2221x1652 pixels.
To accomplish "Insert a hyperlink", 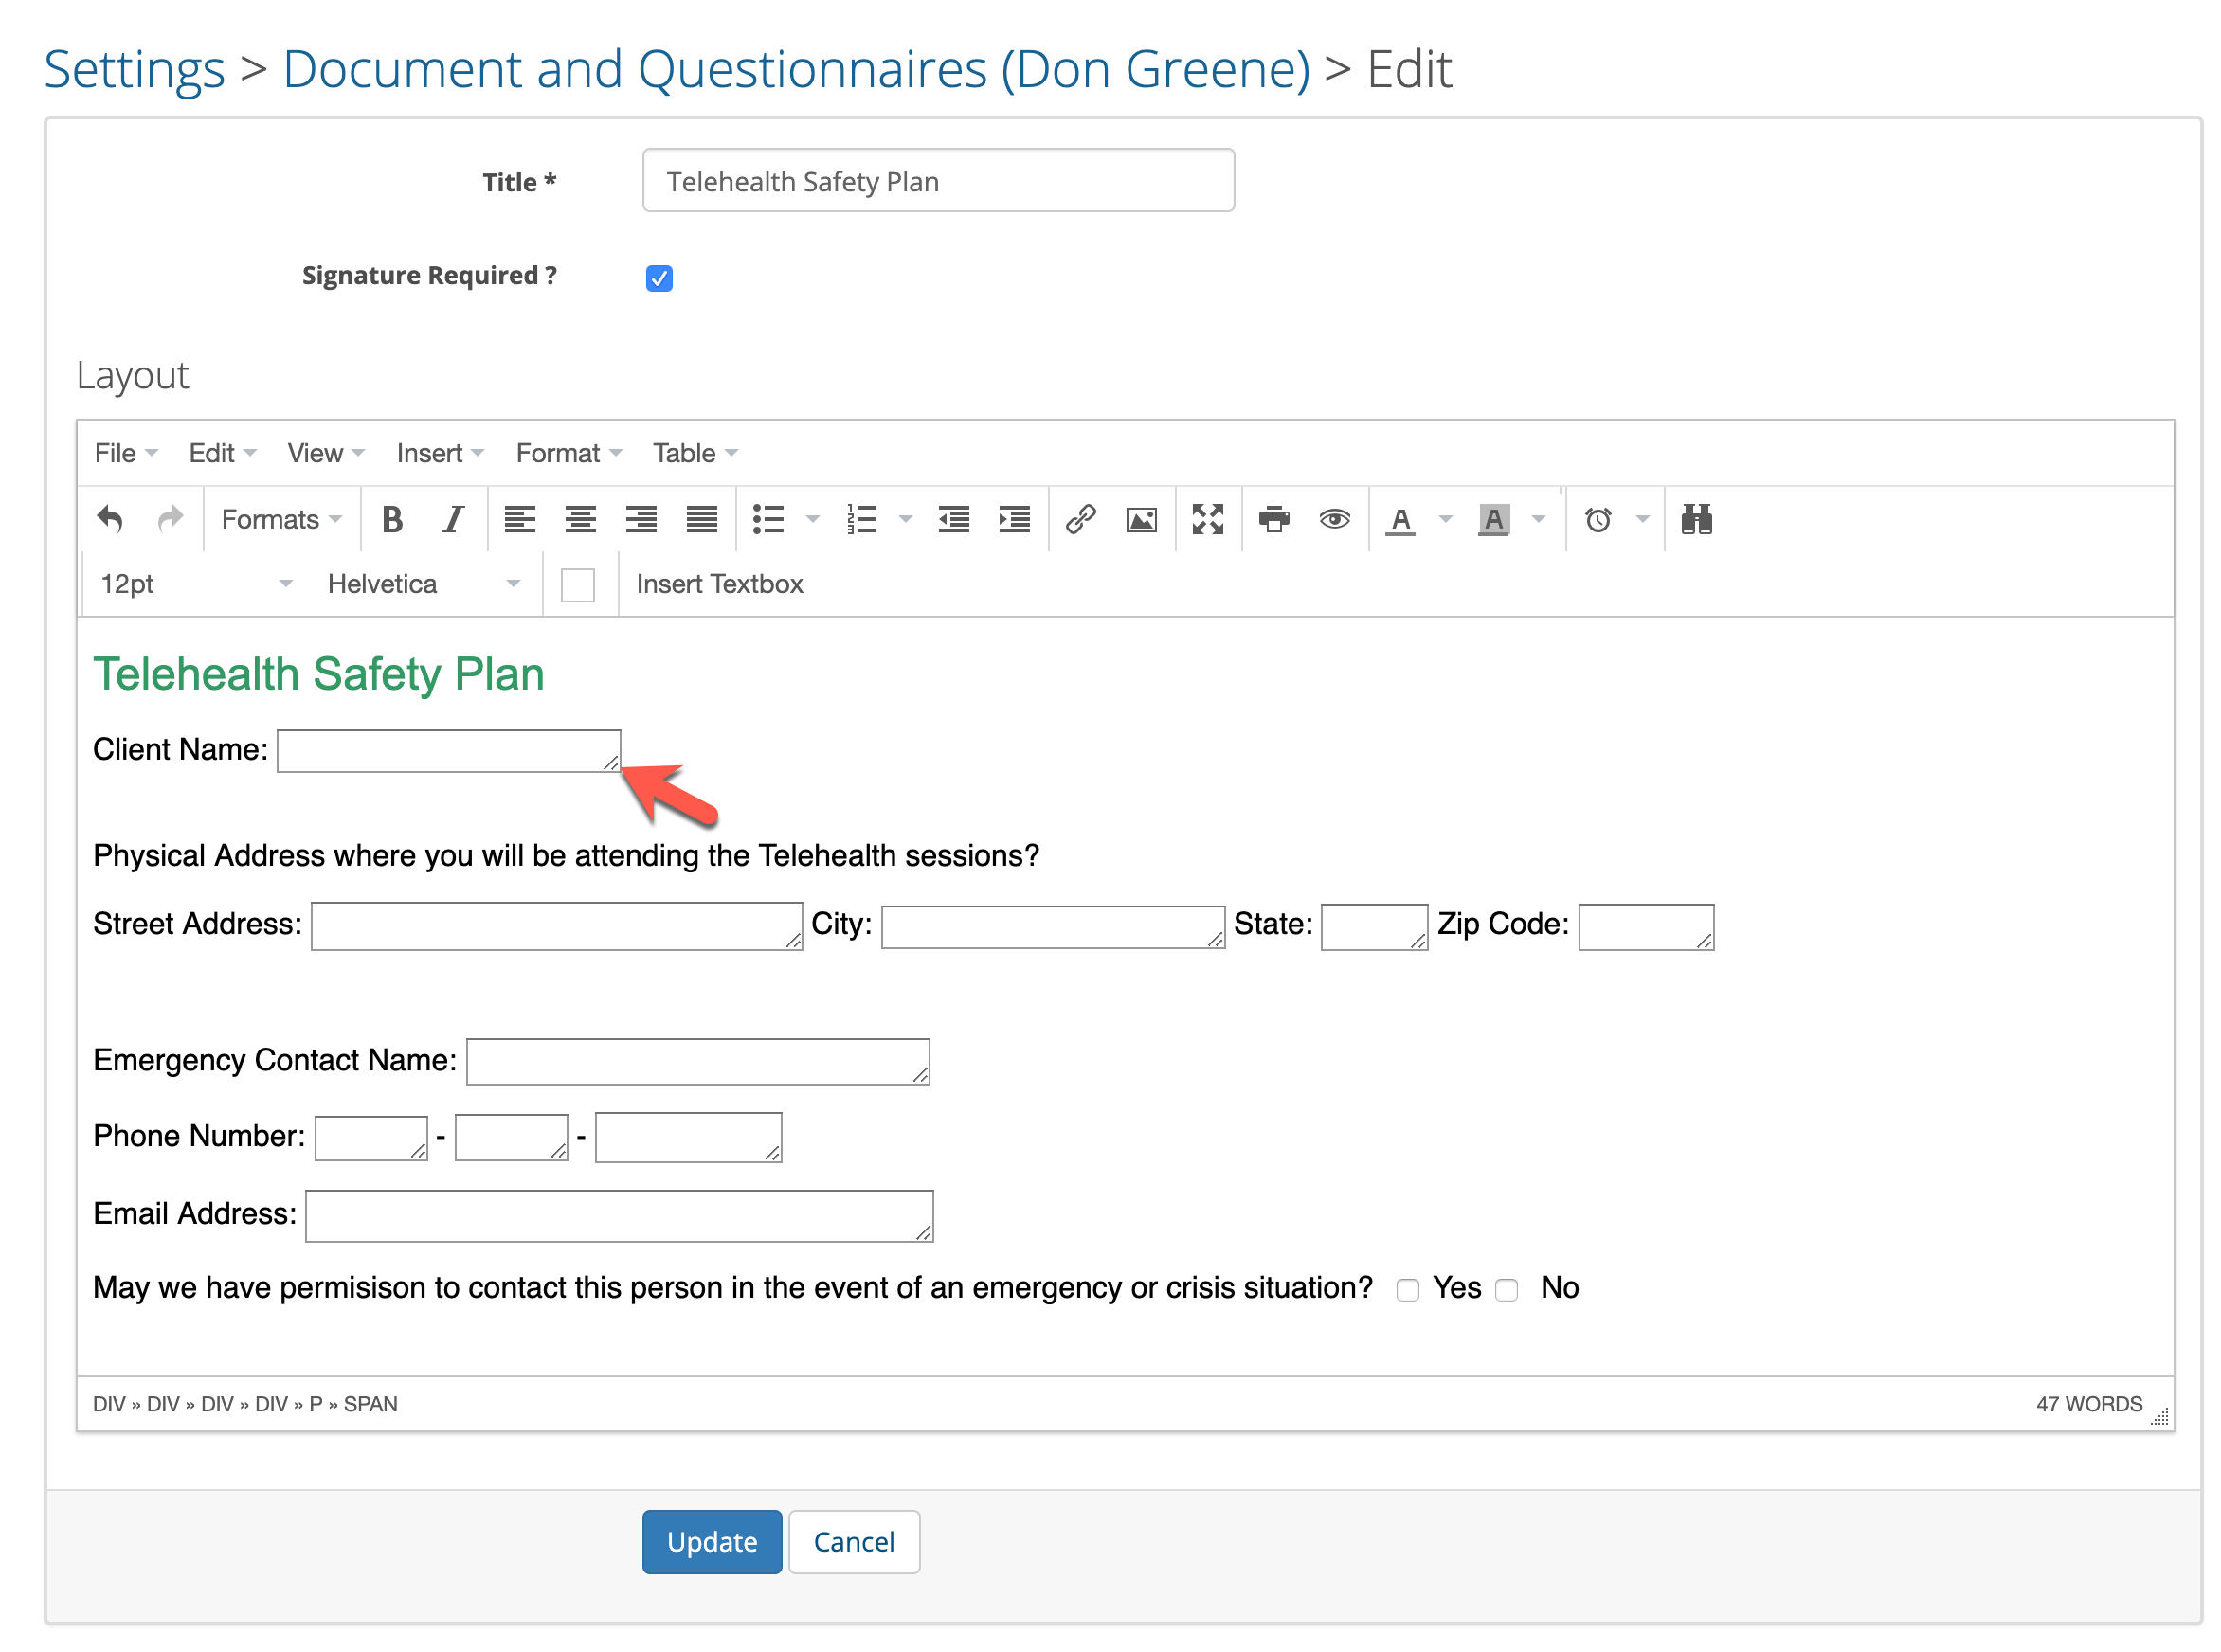I will (x=1081, y=519).
